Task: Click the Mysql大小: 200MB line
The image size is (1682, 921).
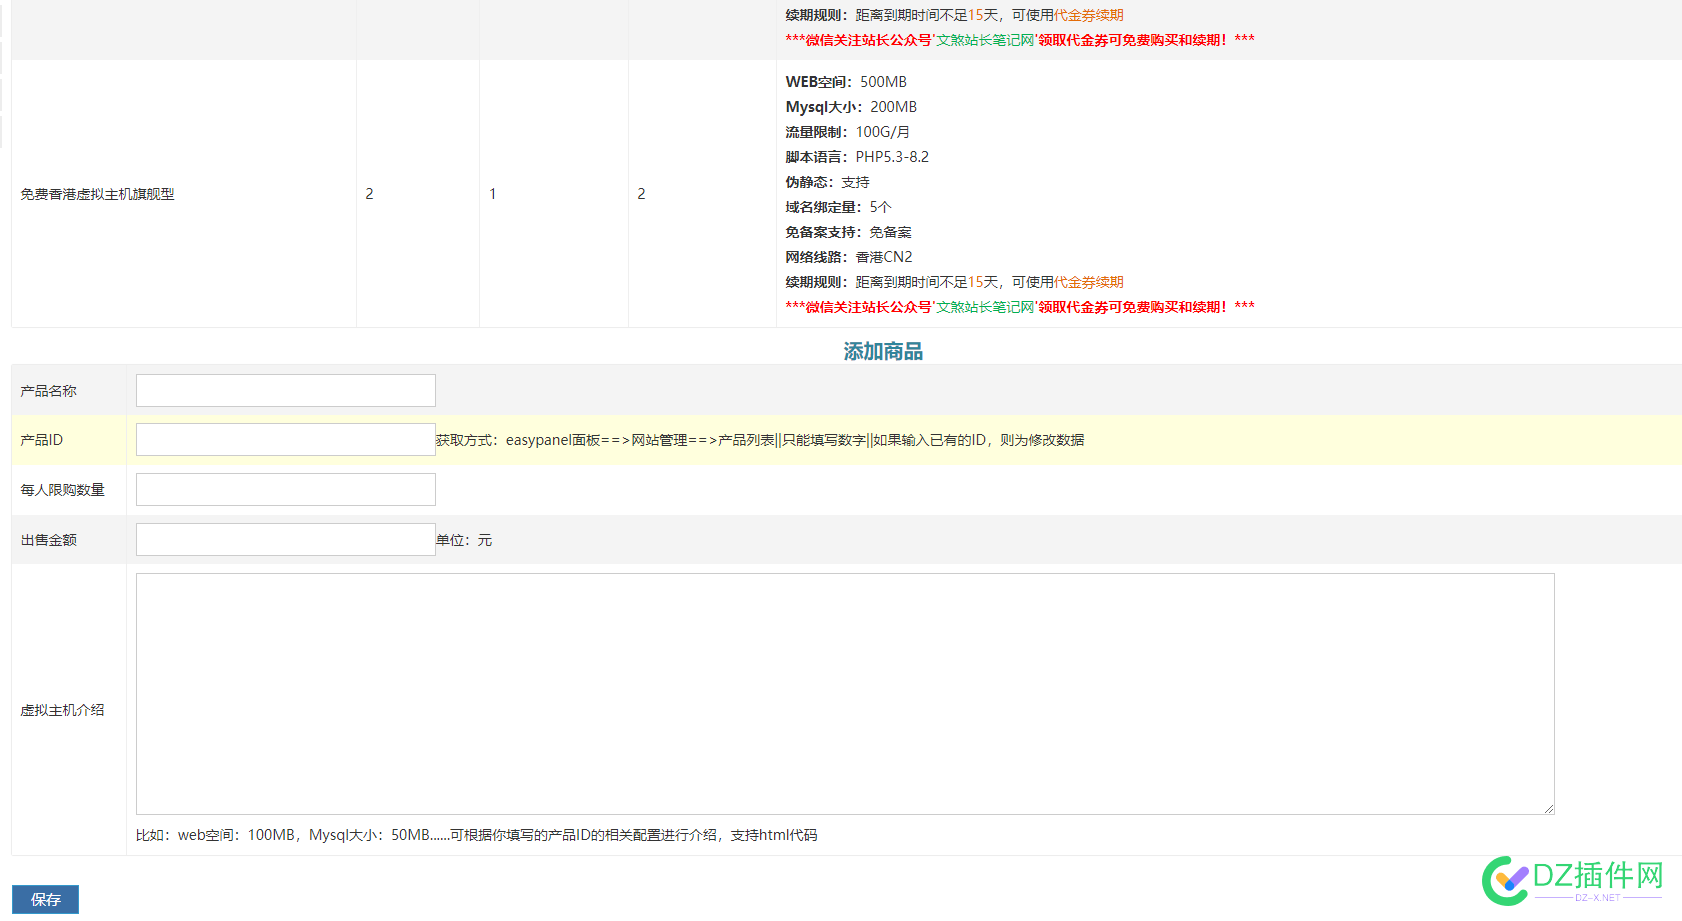Action: pos(851,107)
